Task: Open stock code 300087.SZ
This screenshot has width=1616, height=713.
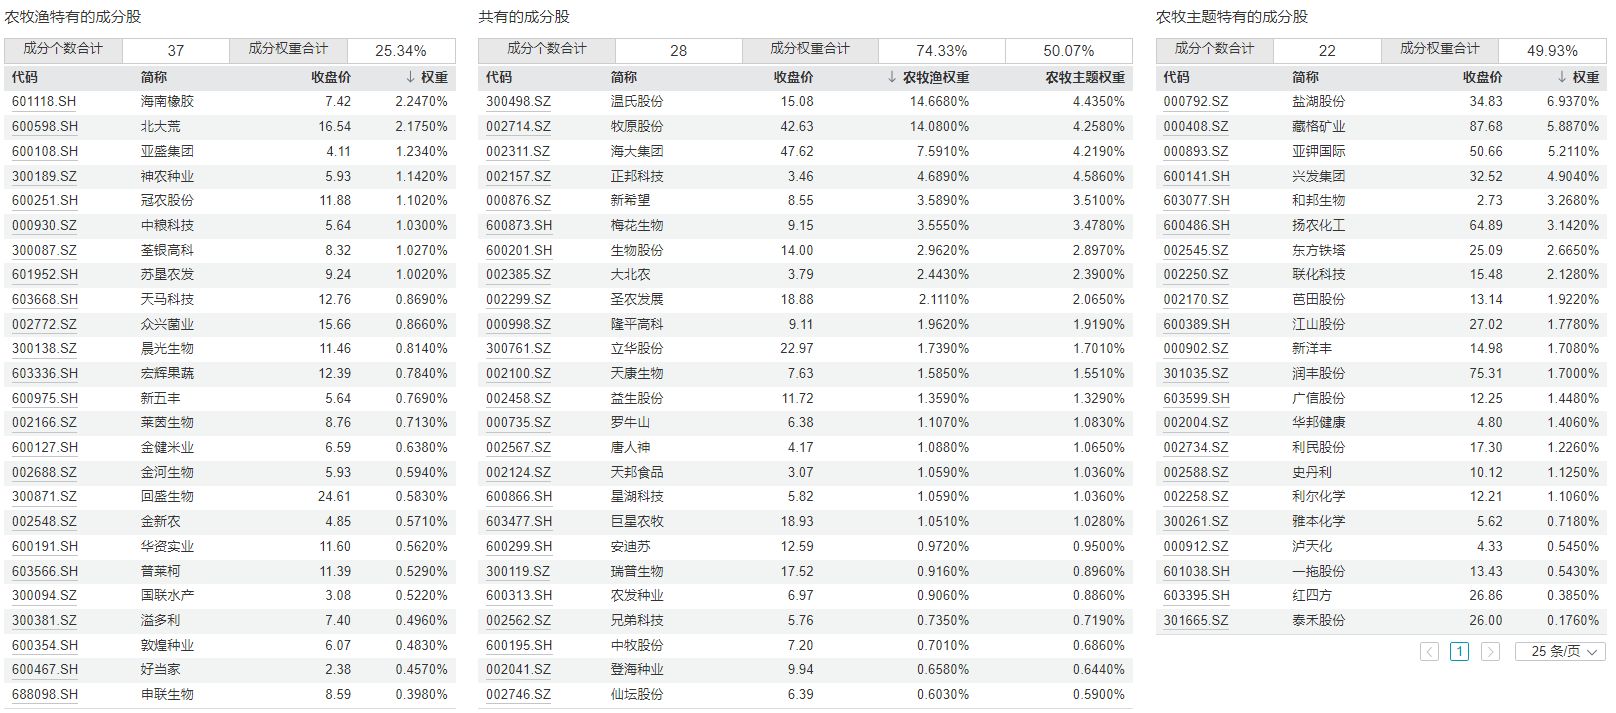Action: 44,250
